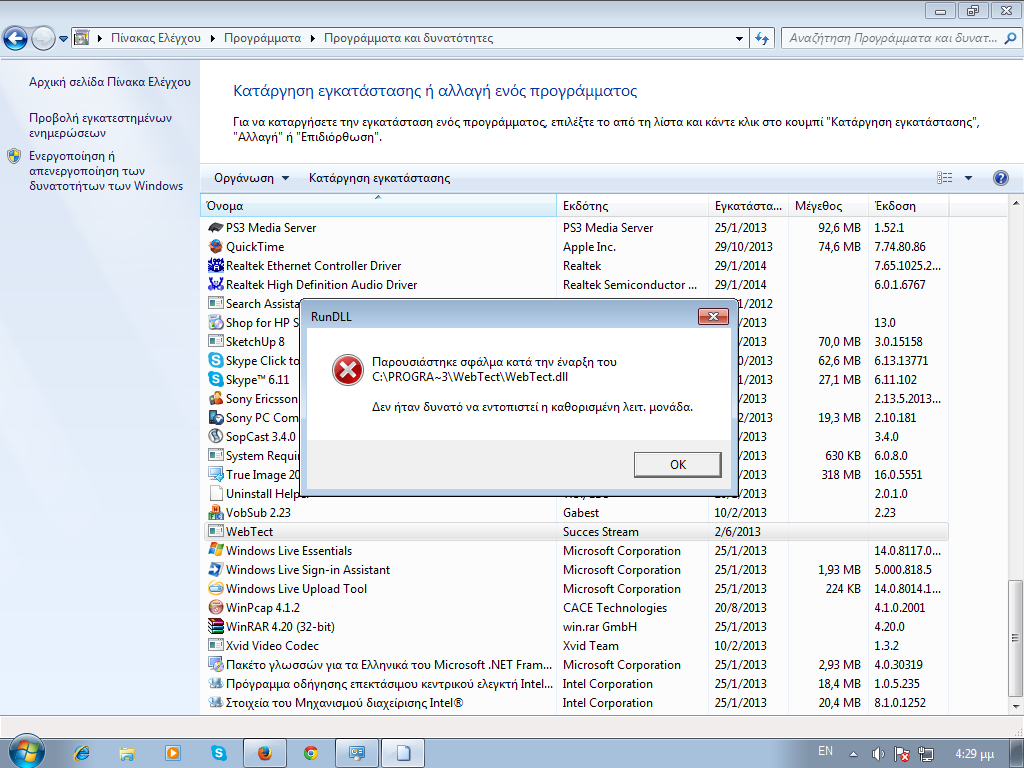The height and width of the screenshot is (768, 1024).
Task: Close the RunDLL error dialog
Action: point(713,317)
